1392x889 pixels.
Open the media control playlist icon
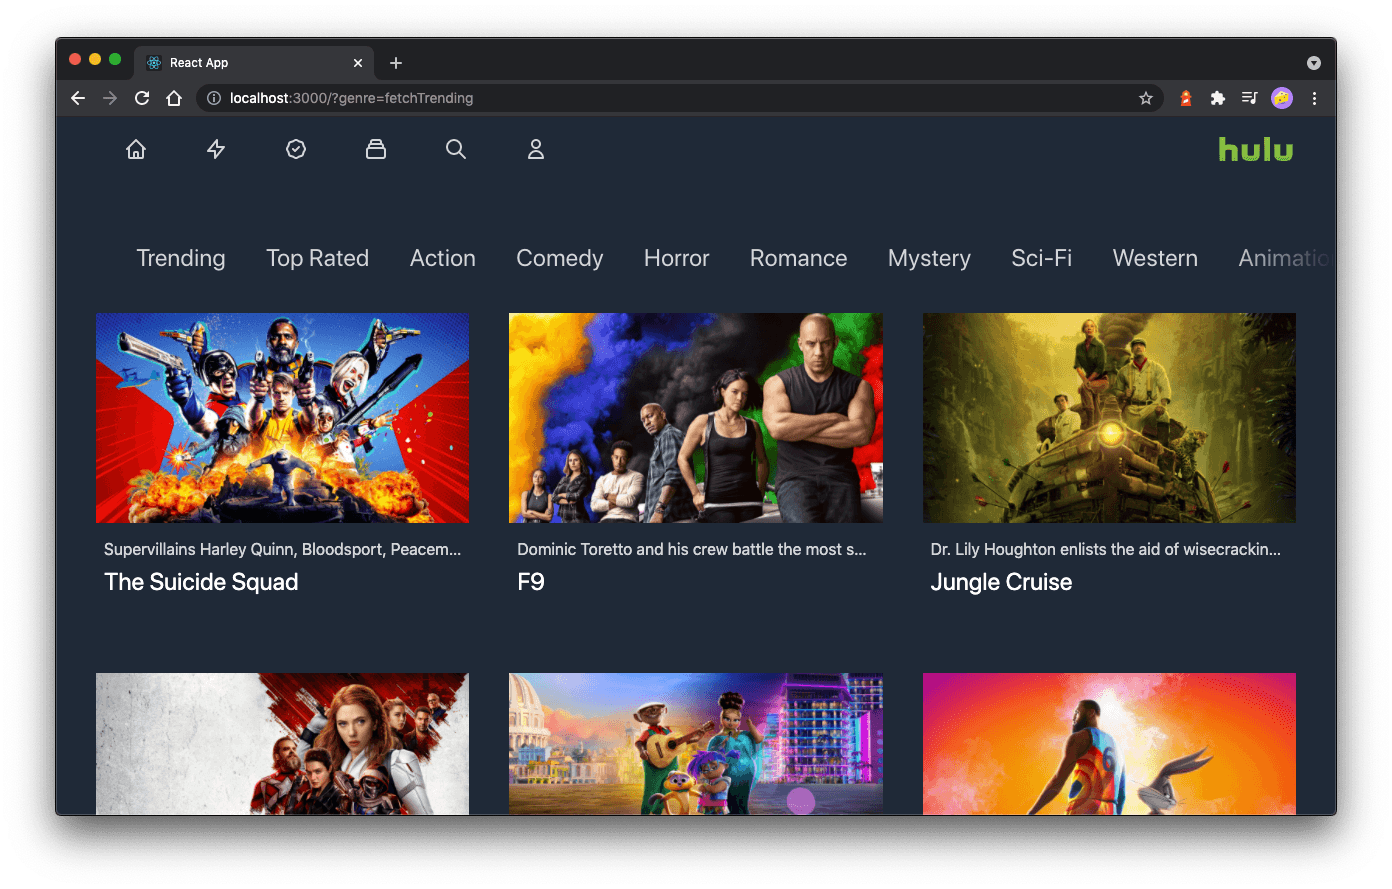click(1249, 98)
